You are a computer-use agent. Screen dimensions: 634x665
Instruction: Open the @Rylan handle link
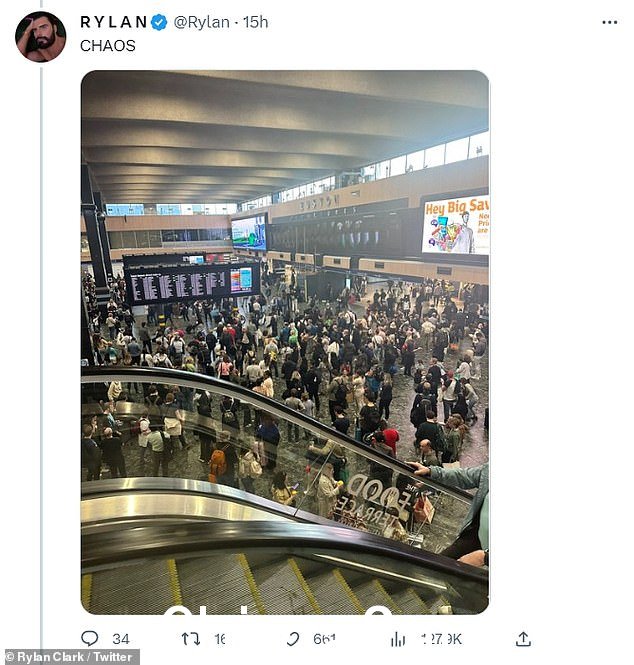pos(201,22)
